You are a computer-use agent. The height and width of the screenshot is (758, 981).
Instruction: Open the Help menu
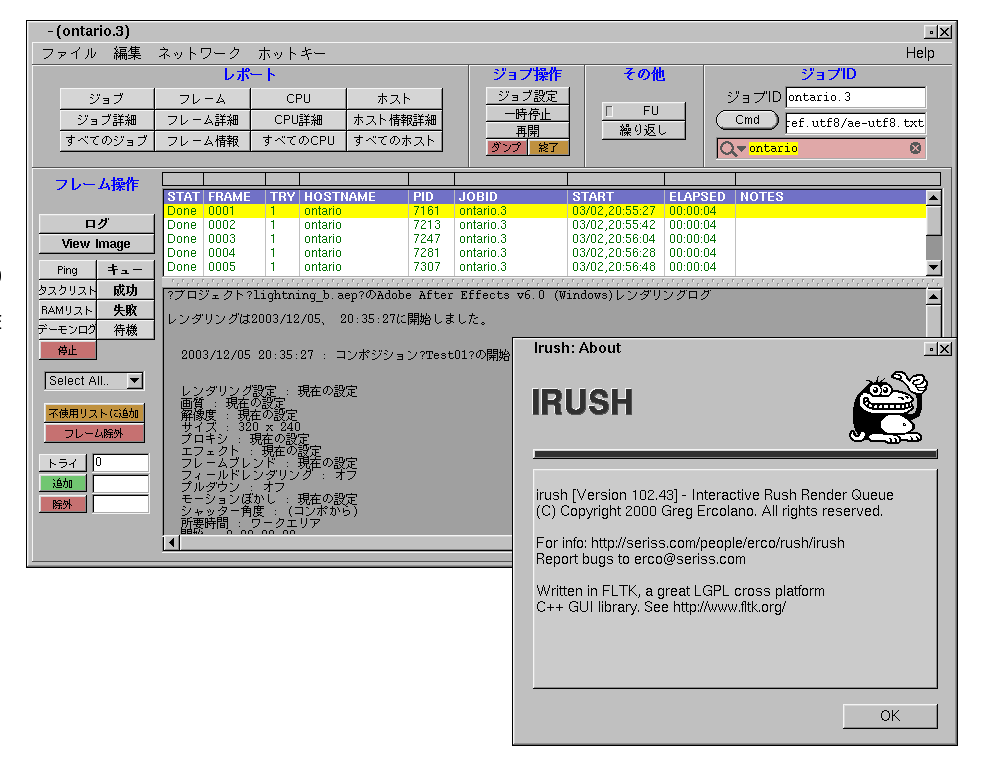(x=919, y=53)
